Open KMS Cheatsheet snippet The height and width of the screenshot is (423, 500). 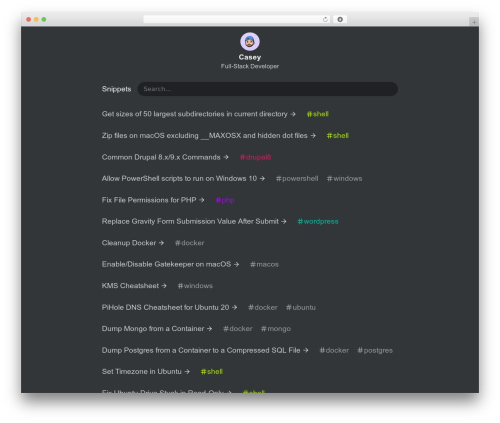[x=134, y=286]
